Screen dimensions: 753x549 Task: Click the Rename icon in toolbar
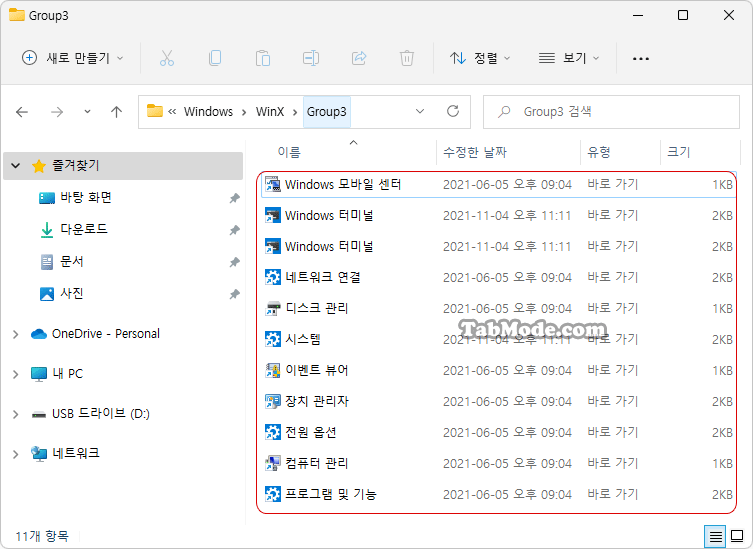(x=311, y=58)
